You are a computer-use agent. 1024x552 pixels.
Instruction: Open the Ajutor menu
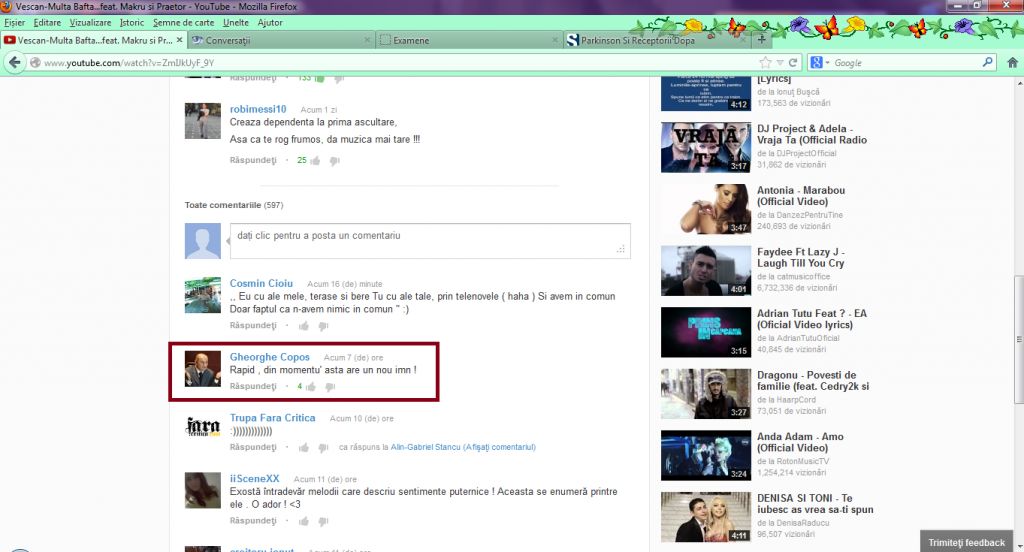coord(270,22)
